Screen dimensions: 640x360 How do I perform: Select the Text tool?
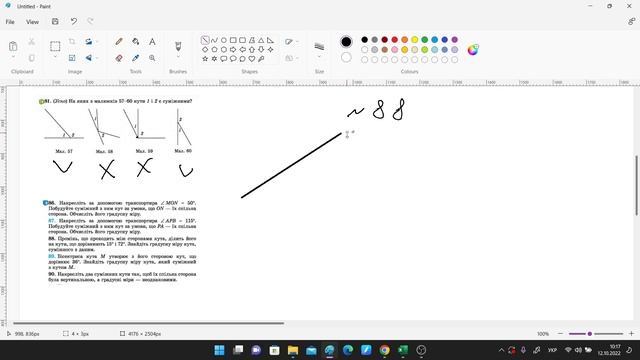point(152,42)
